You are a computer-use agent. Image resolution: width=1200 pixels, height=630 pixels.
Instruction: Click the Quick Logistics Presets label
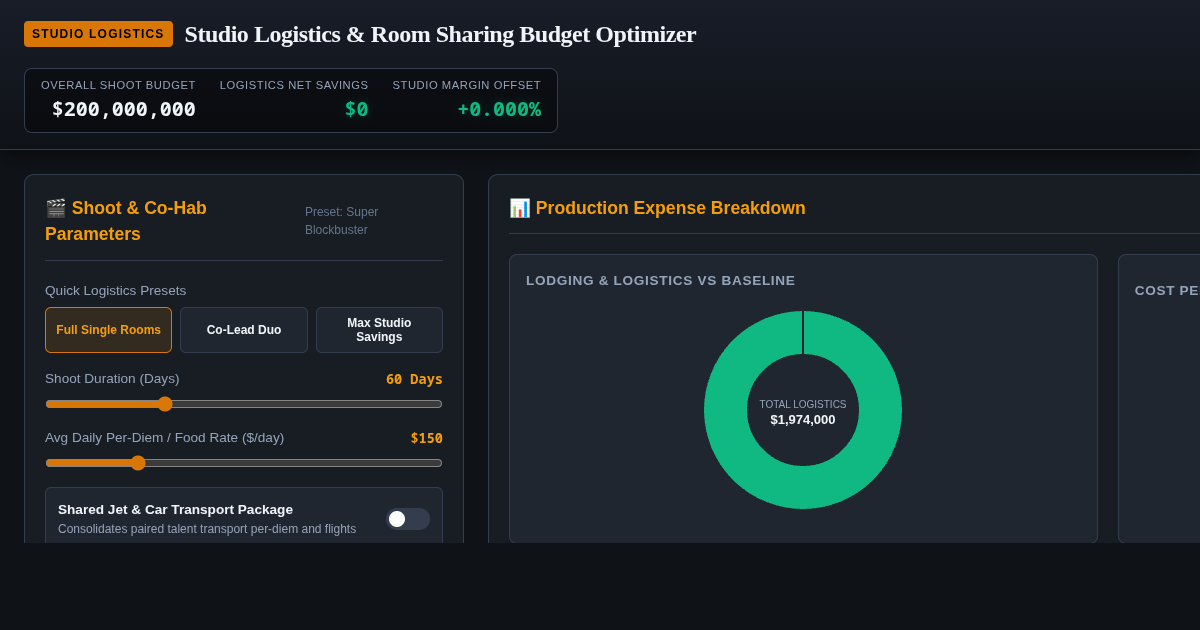[116, 291]
